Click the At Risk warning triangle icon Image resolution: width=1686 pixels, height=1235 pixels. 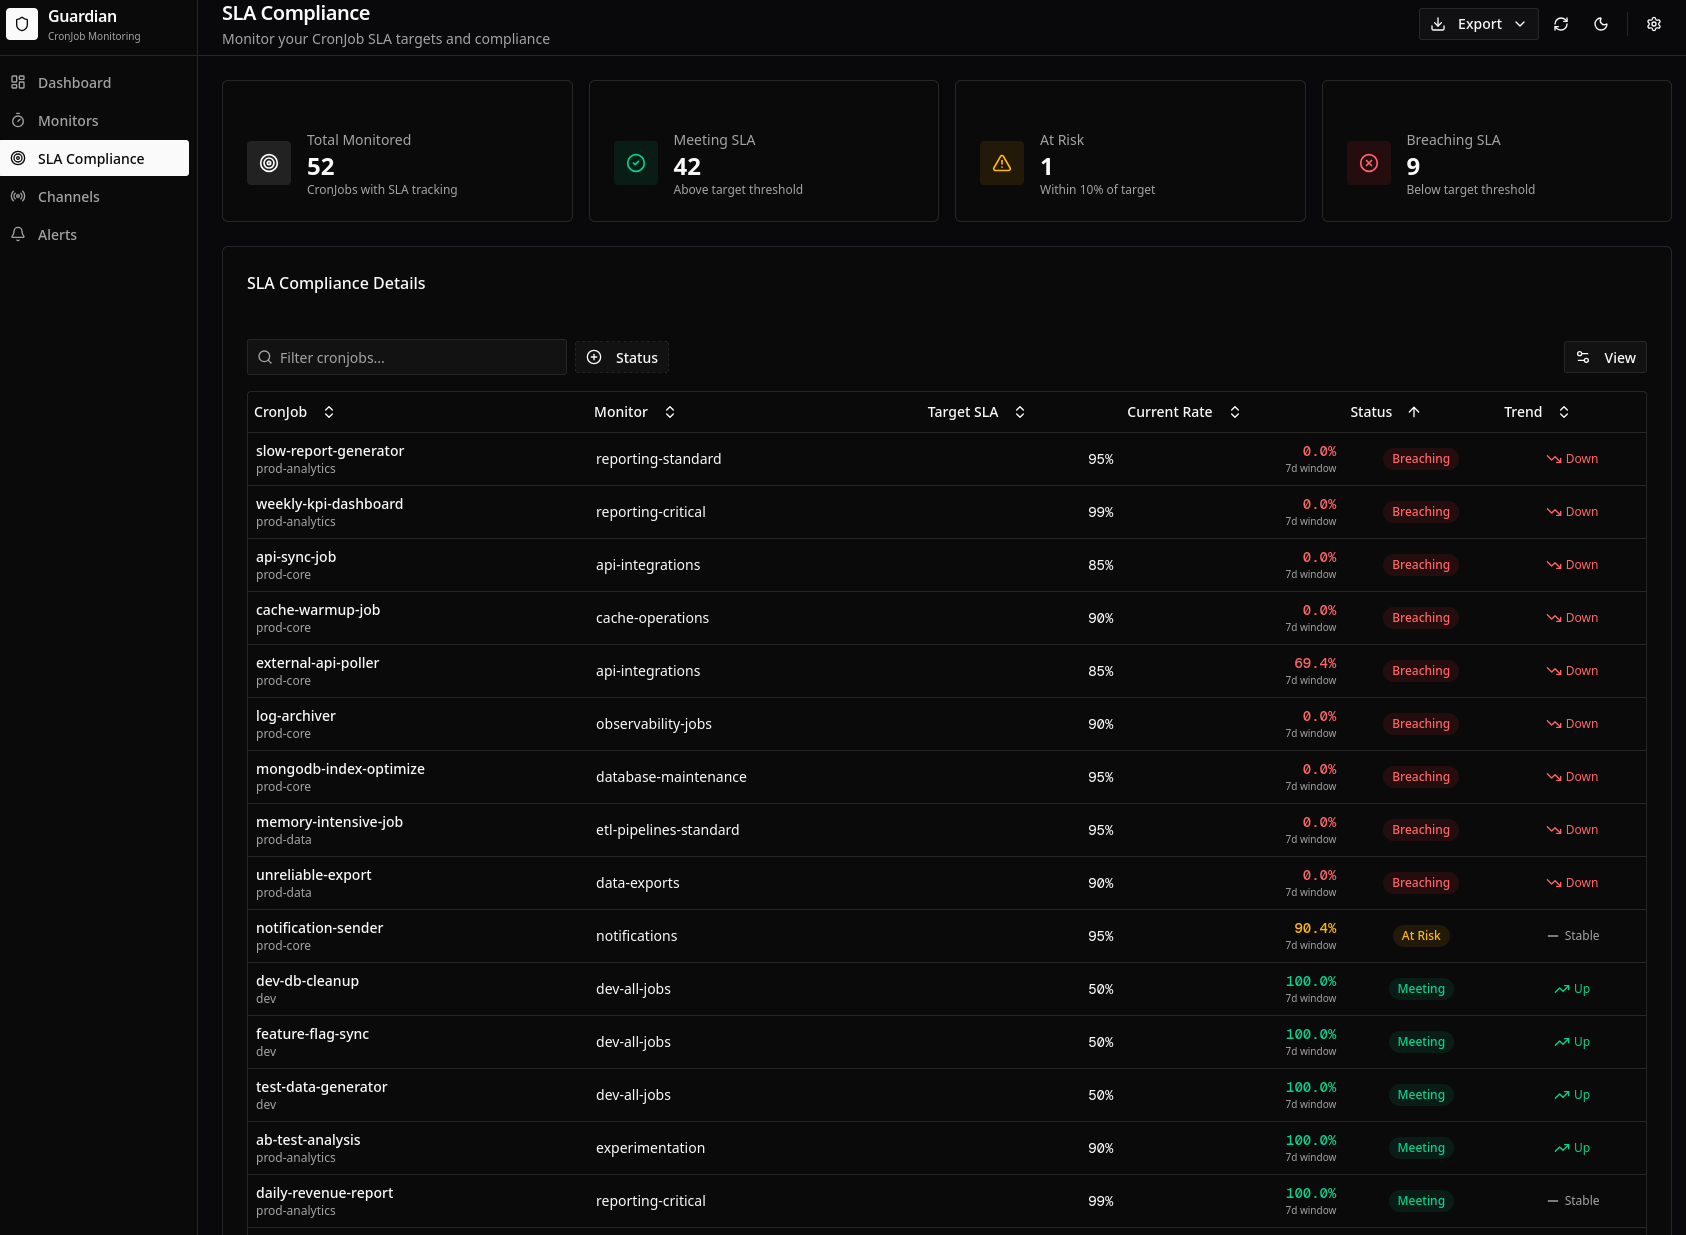(x=1001, y=162)
